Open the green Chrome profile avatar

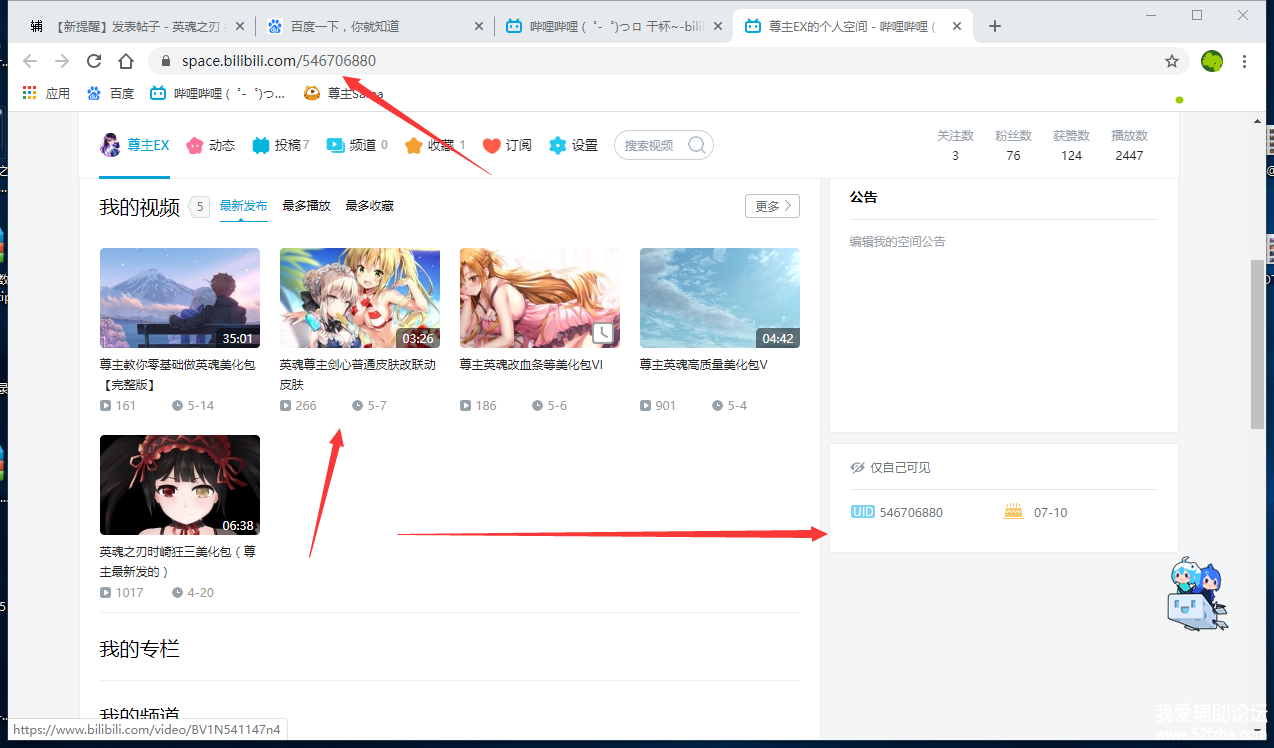pyautogui.click(x=1212, y=61)
